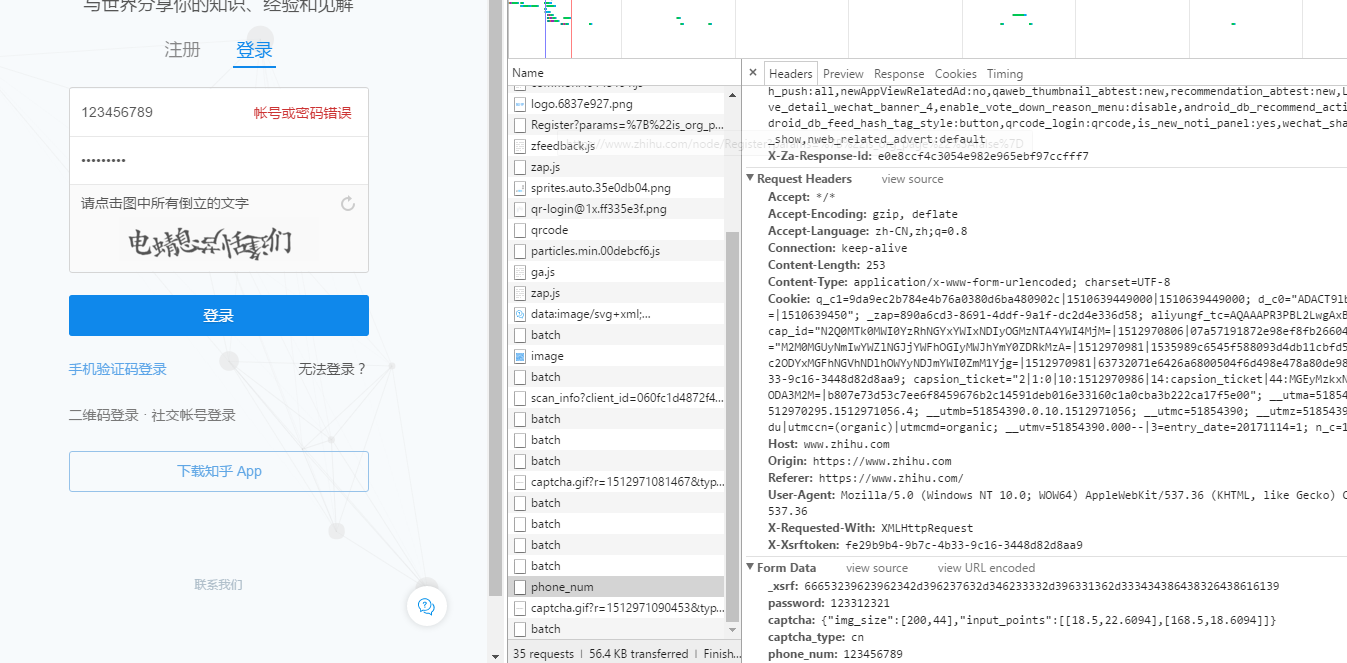Screen dimensions: 1347x663
Task: Click the file icon beside sprites.auto.35e0db04.png
Action: click(520, 188)
